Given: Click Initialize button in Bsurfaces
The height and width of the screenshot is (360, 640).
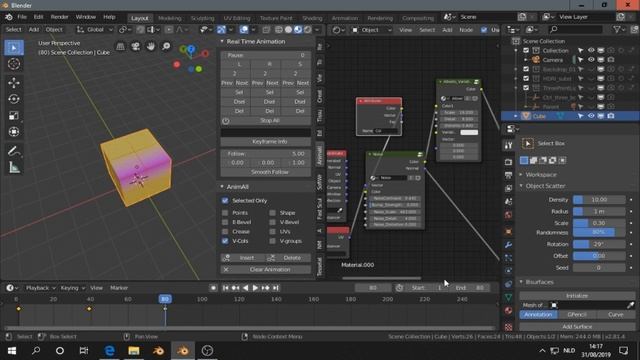Looking at the screenshot, I should (x=577, y=296).
